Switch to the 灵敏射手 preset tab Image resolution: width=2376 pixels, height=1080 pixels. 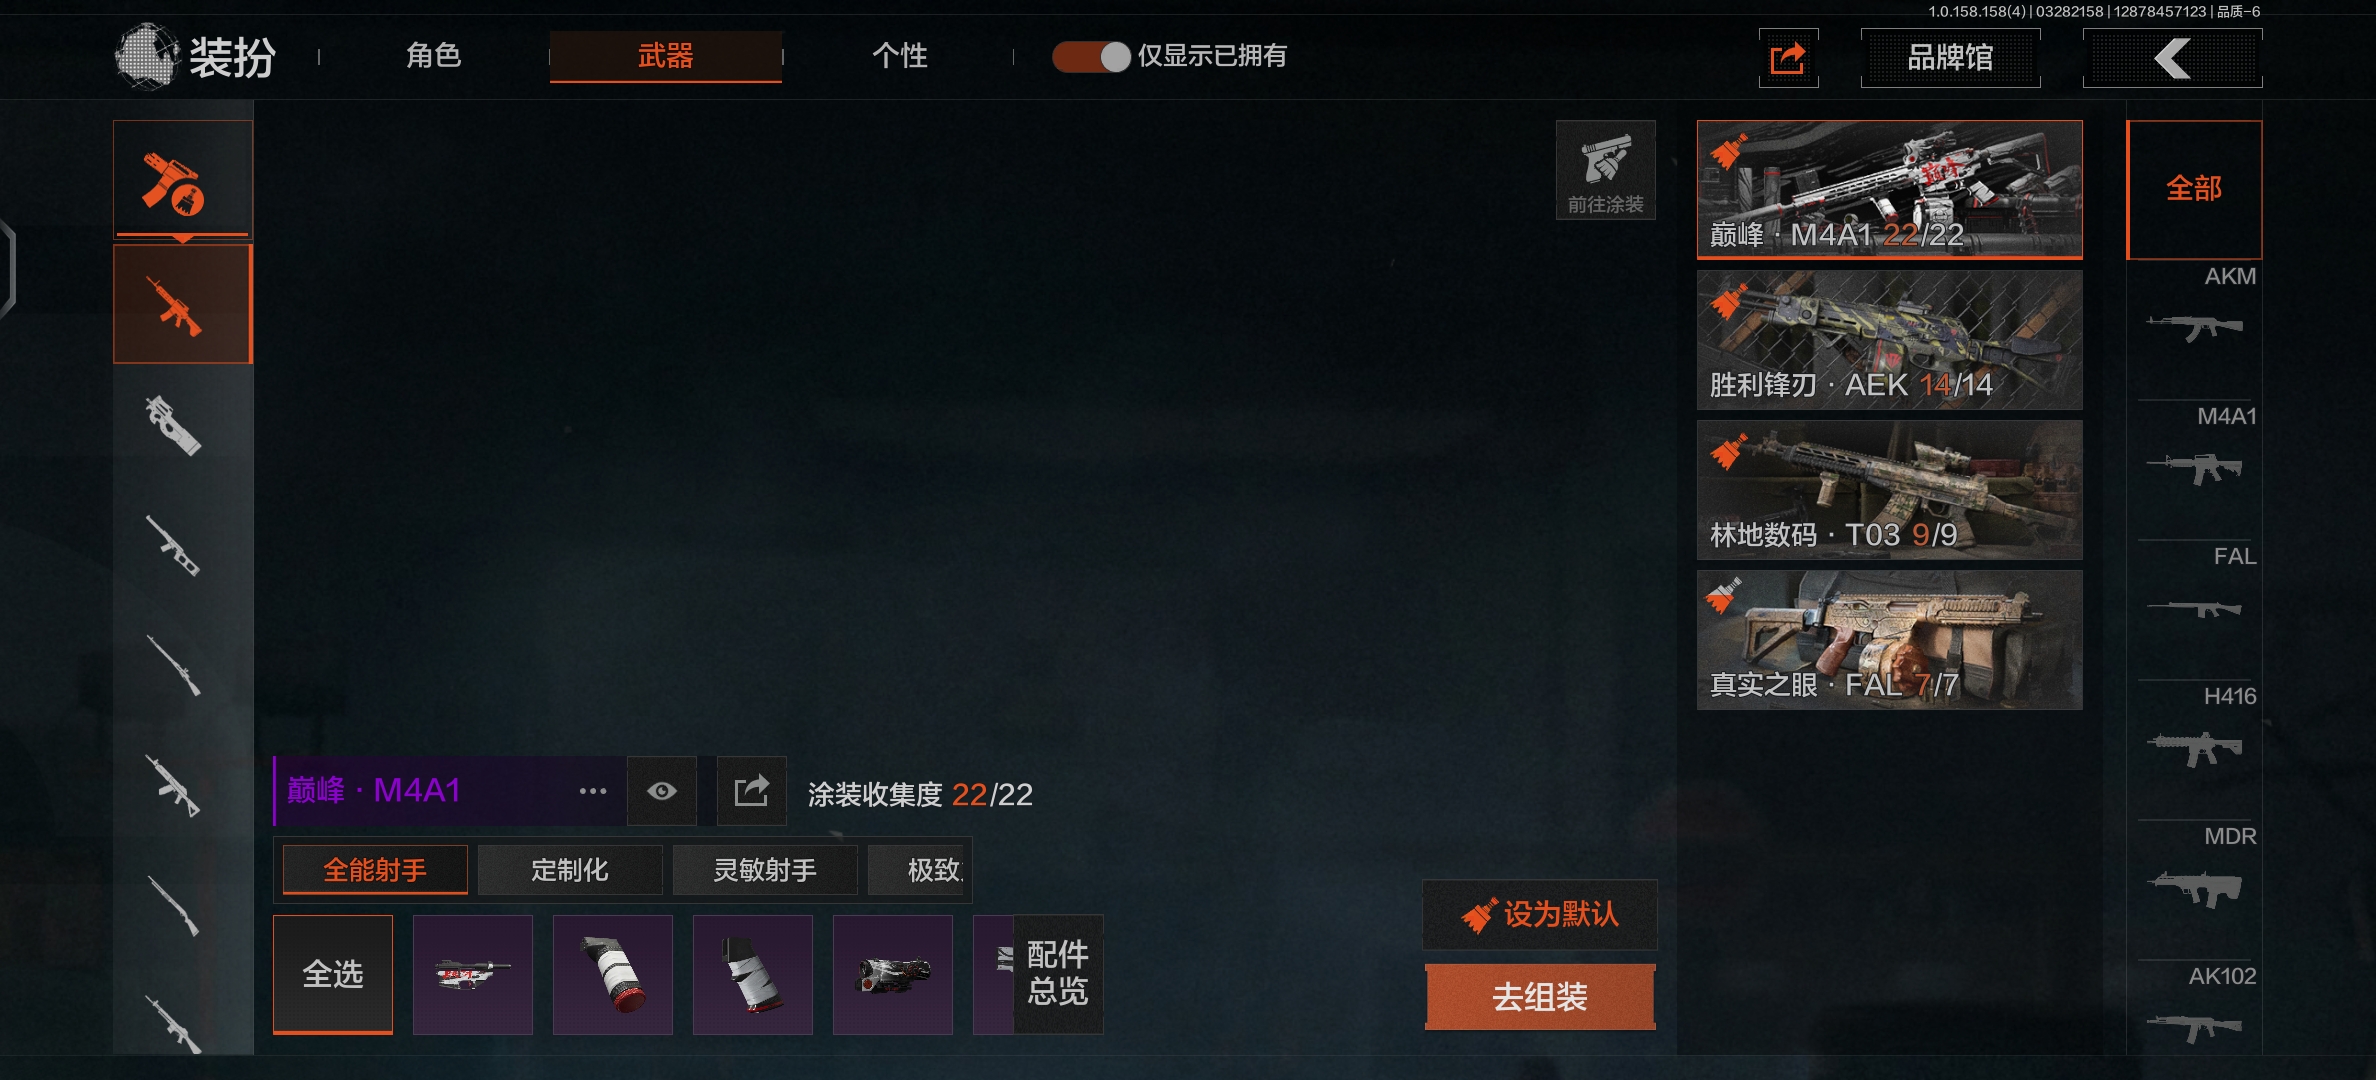(765, 870)
